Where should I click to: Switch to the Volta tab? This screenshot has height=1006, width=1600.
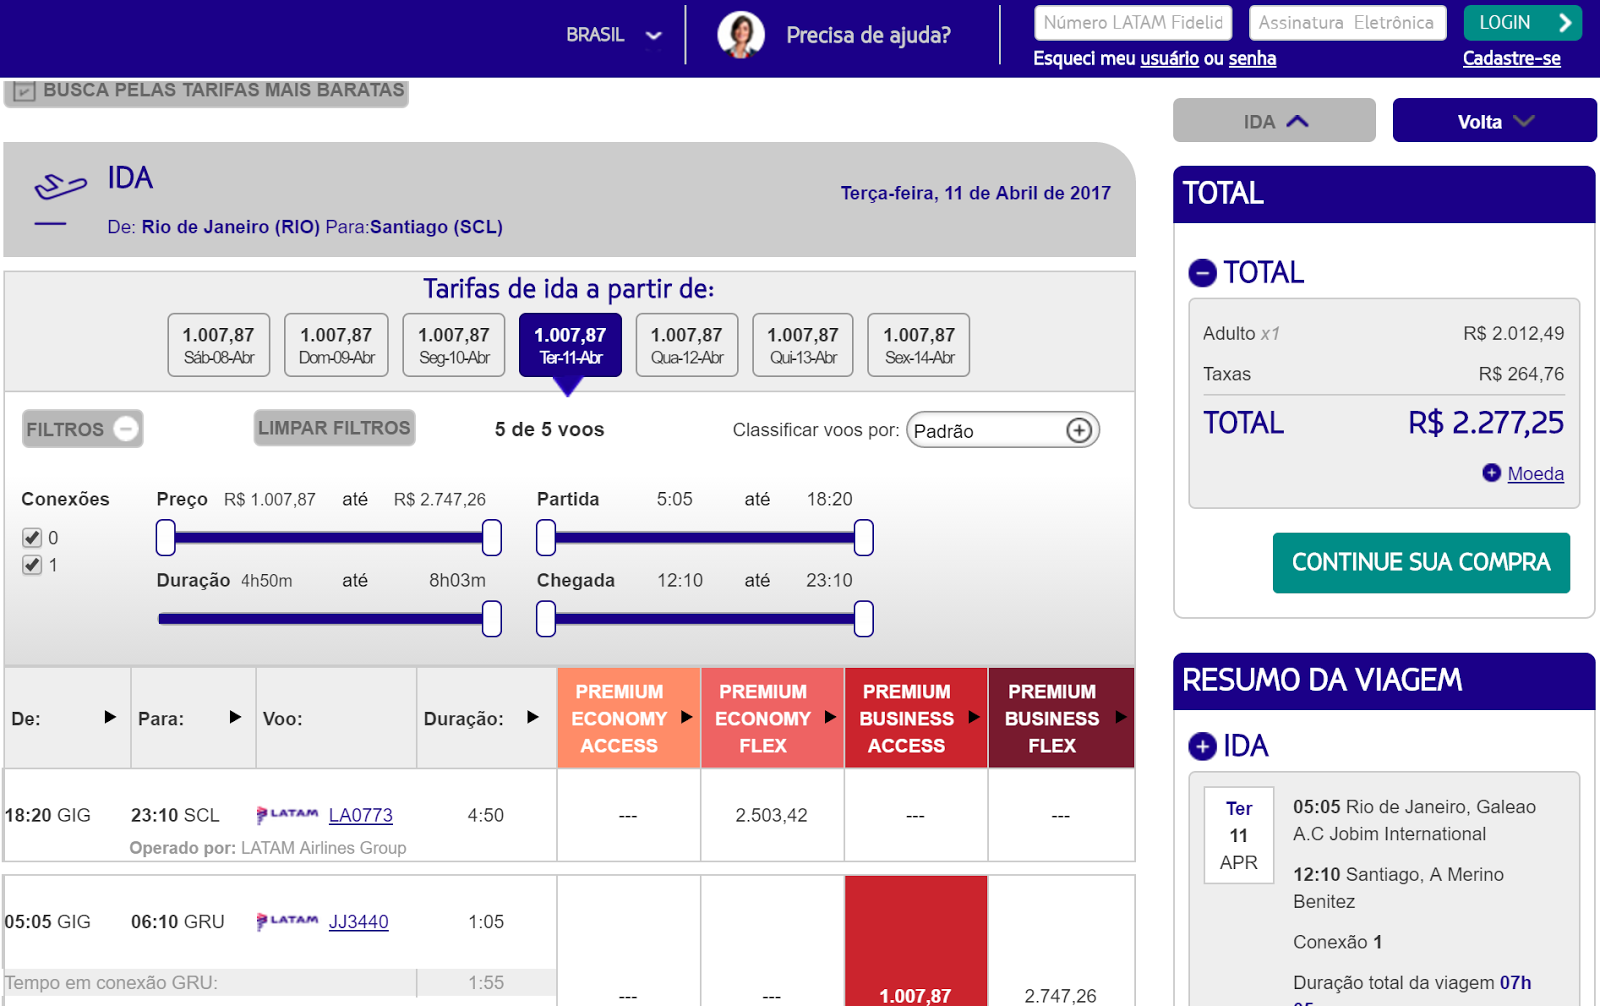point(1494,121)
